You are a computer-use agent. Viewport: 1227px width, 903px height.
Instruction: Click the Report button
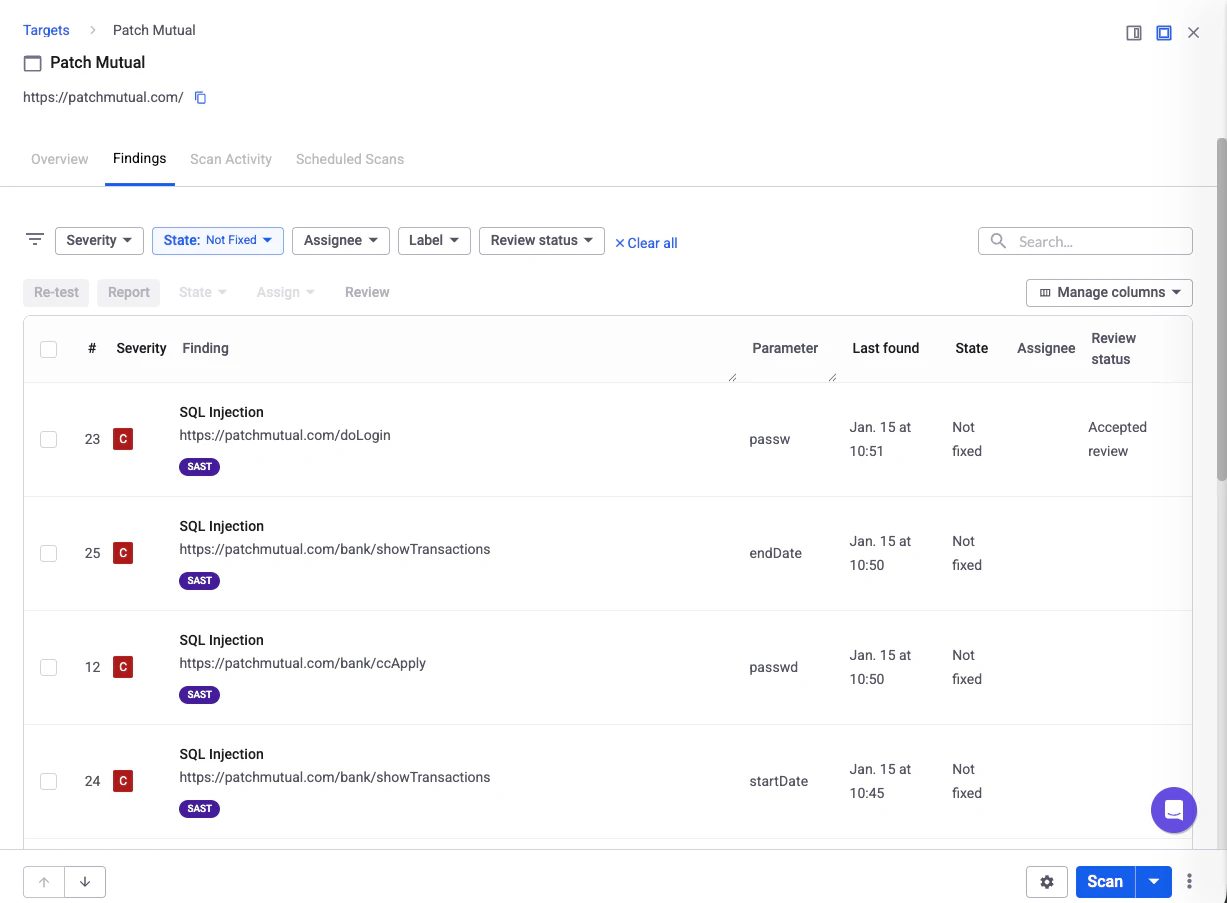[129, 292]
